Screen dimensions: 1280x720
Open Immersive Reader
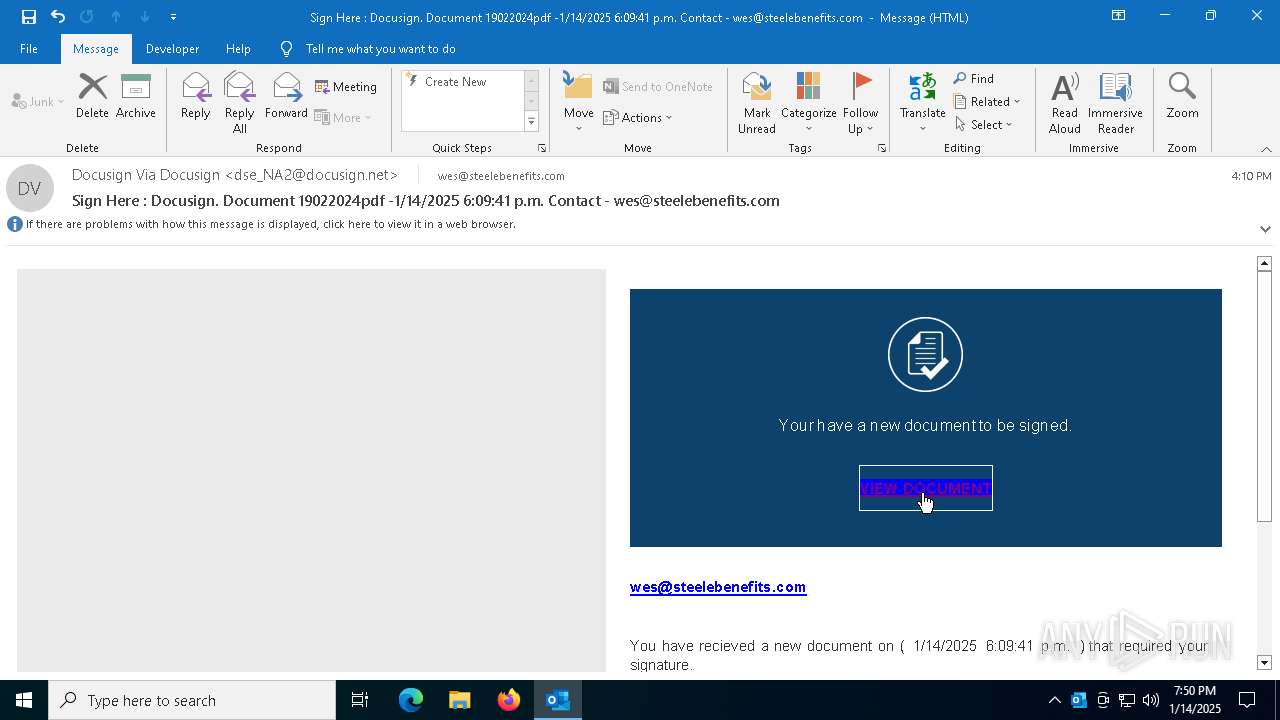point(1116,103)
